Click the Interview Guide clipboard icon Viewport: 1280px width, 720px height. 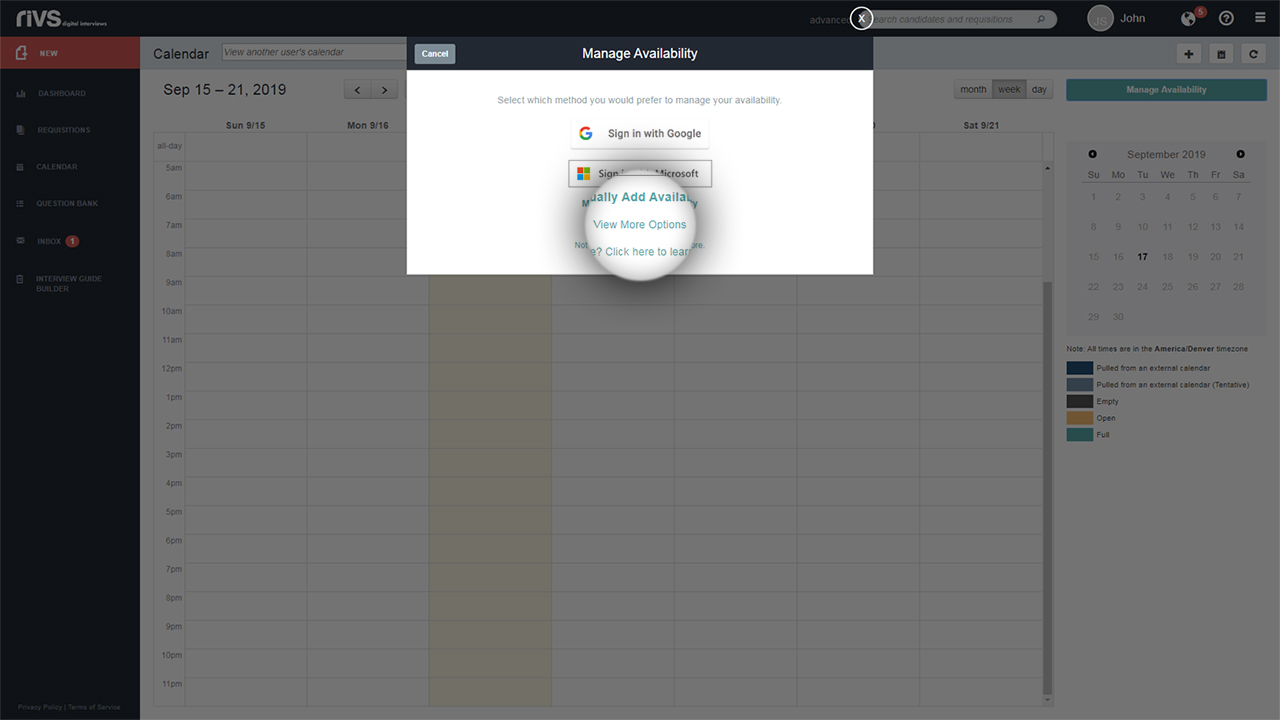[x=21, y=279]
